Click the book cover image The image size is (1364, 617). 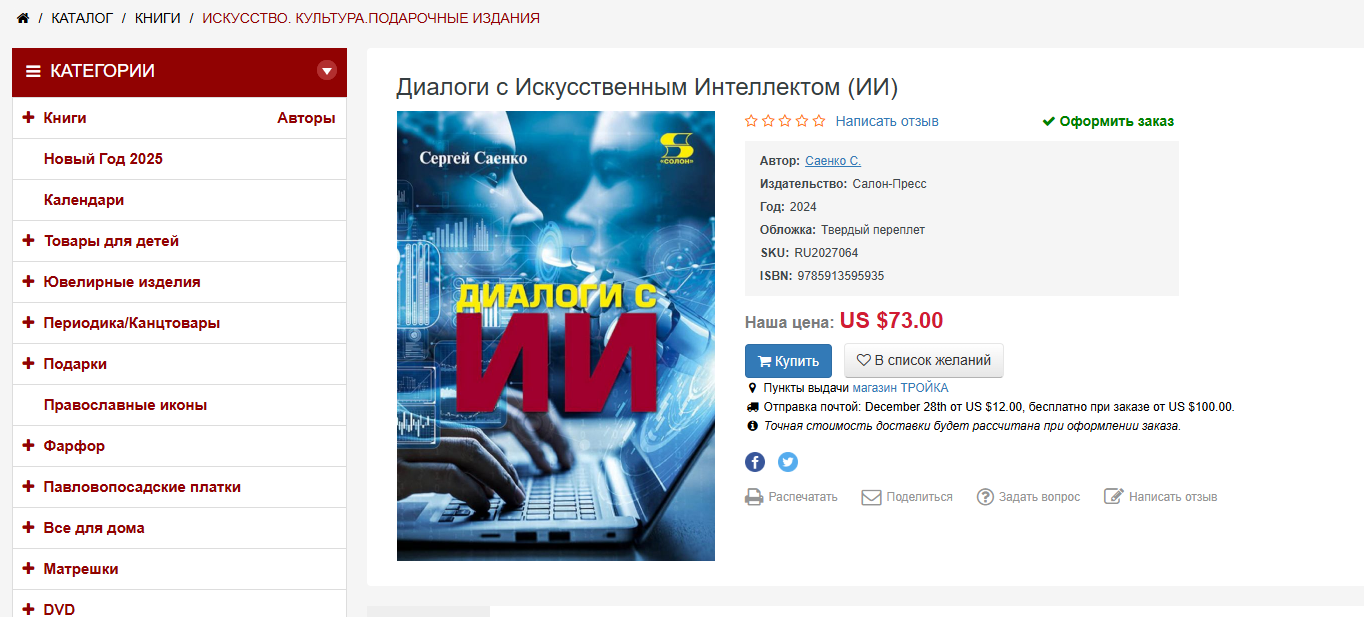coord(556,336)
